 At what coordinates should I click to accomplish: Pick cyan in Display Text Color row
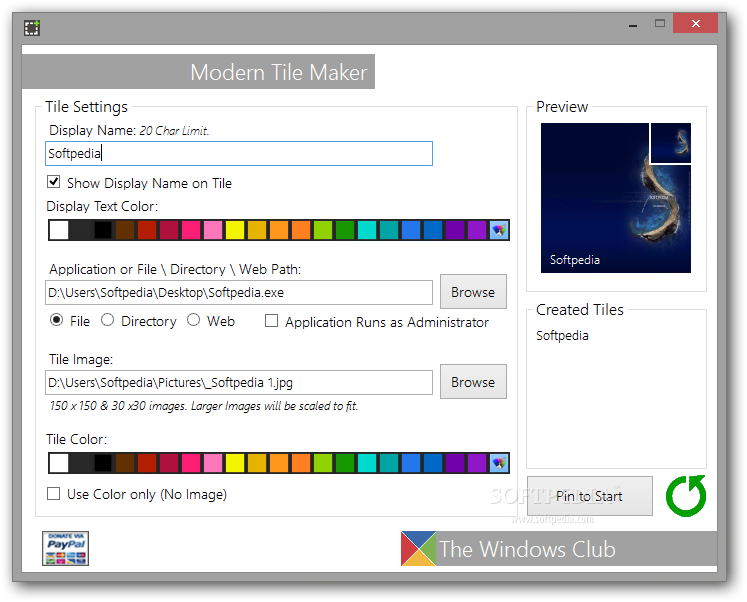click(367, 231)
